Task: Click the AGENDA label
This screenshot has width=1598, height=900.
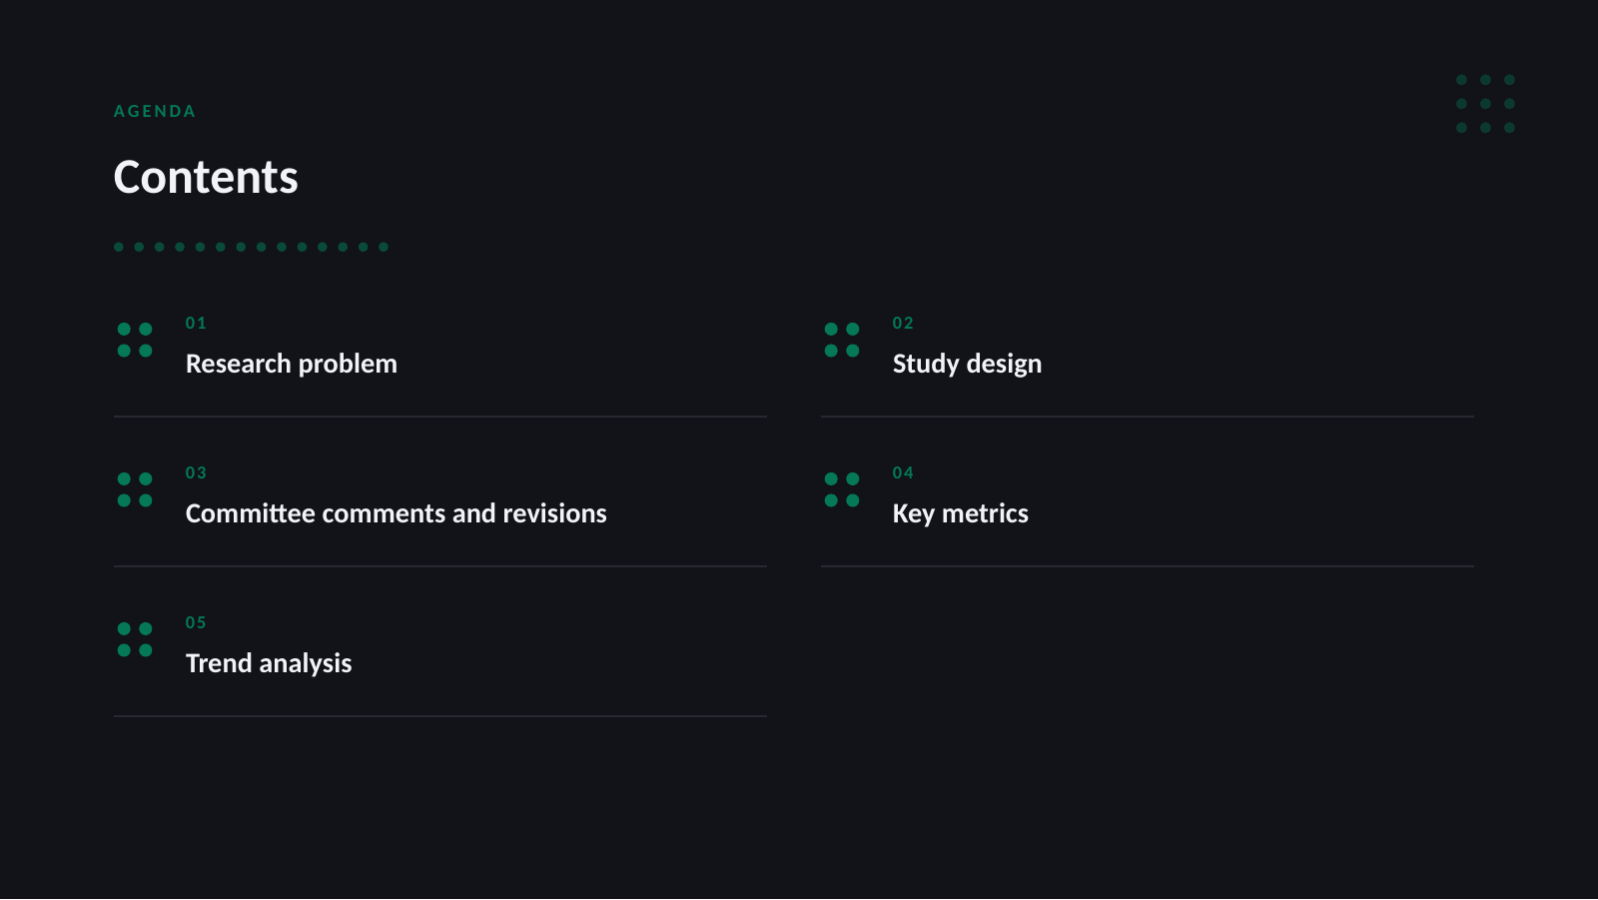Action: tap(155, 111)
